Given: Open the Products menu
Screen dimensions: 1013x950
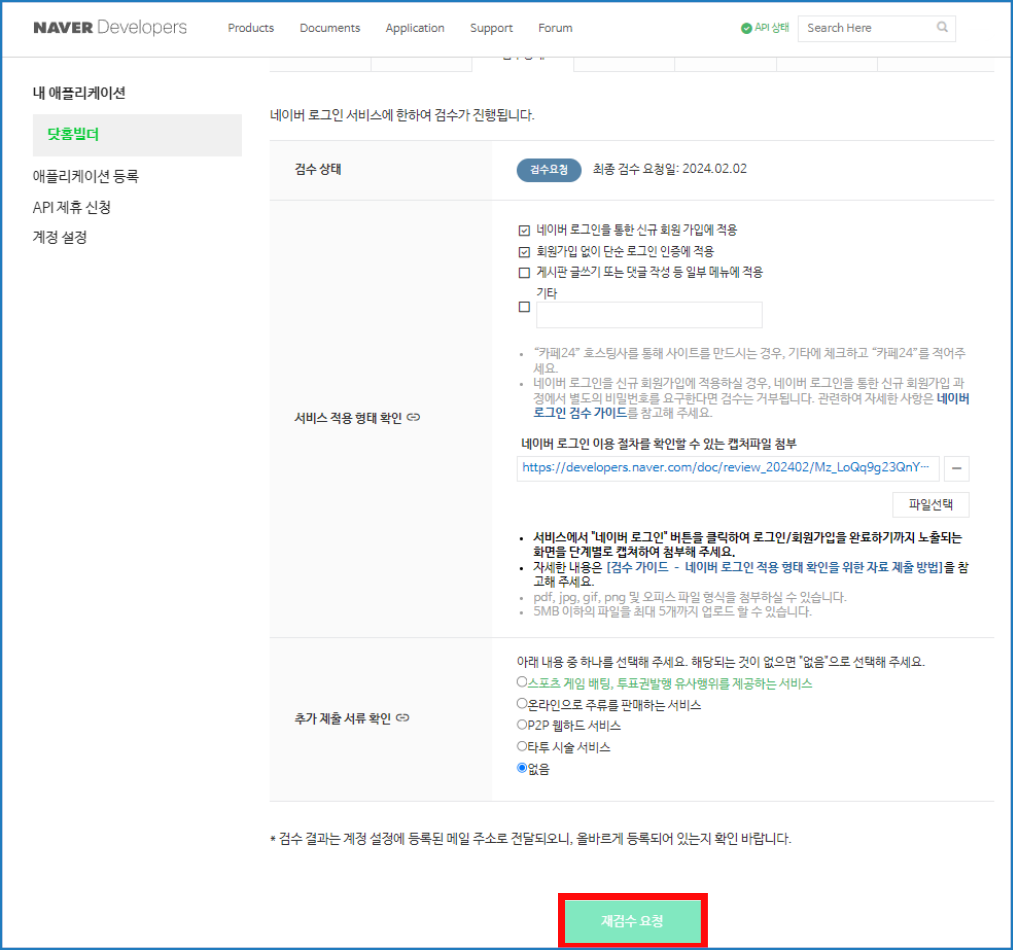Looking at the screenshot, I should pyautogui.click(x=251, y=28).
